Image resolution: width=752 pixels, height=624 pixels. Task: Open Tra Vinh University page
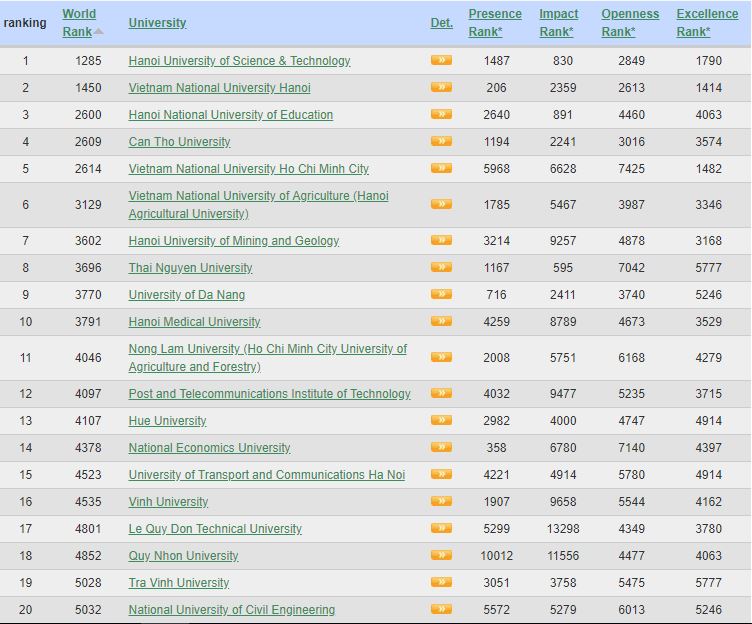179,583
